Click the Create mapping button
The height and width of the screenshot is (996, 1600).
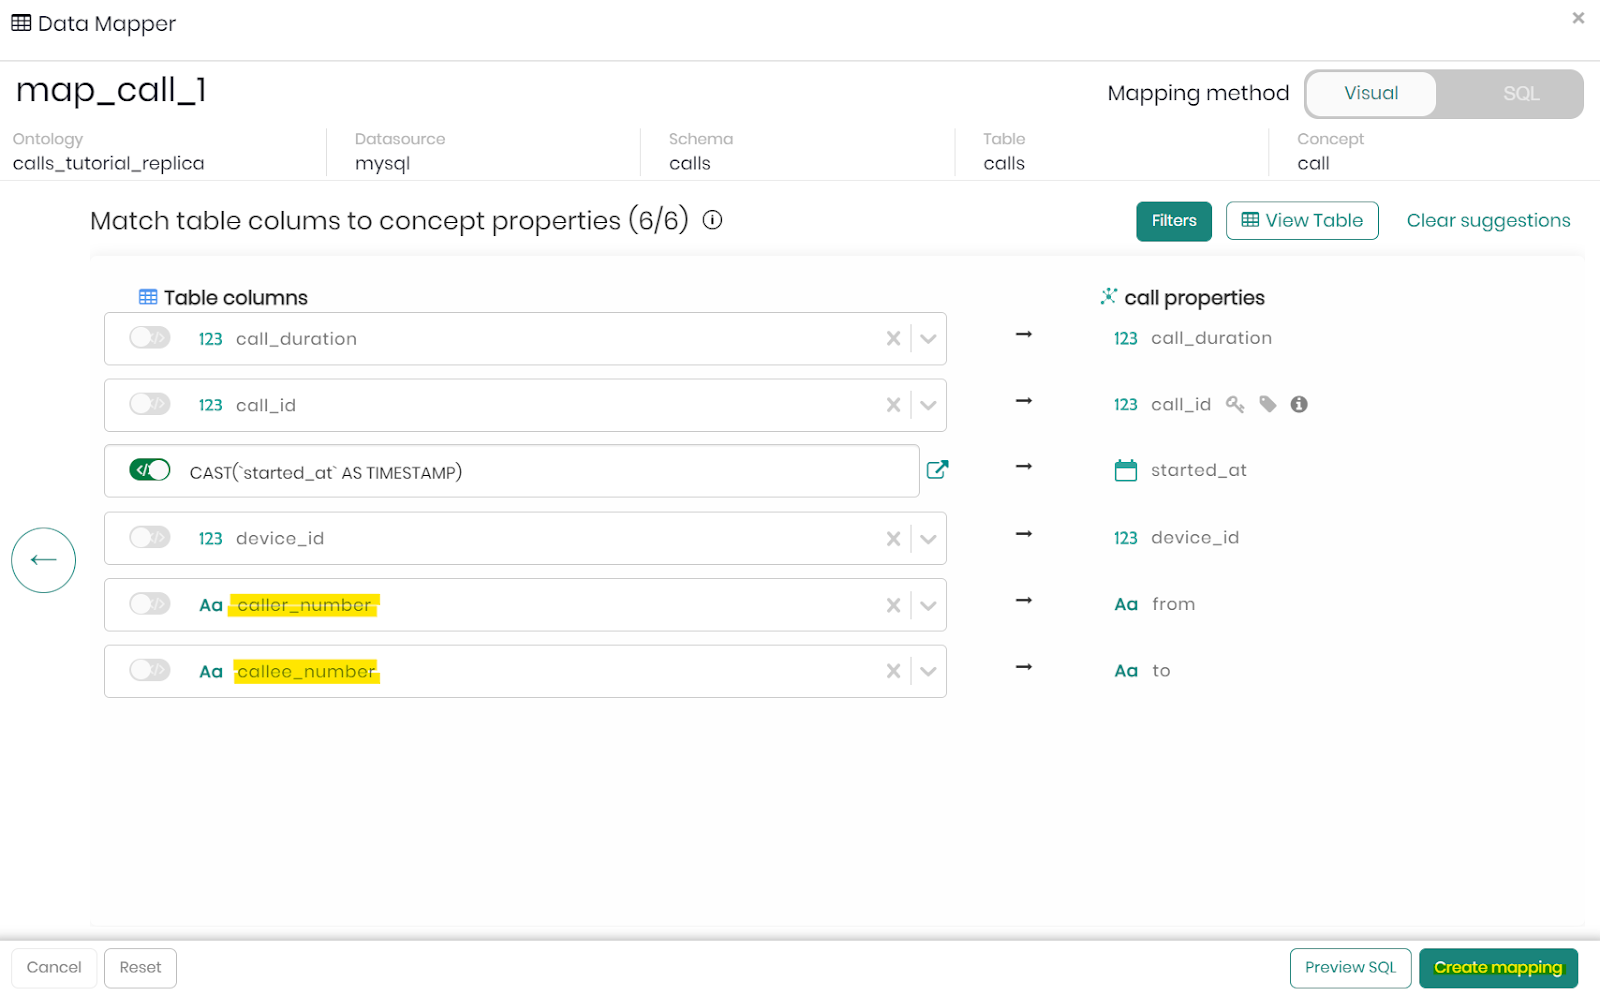pos(1497,968)
